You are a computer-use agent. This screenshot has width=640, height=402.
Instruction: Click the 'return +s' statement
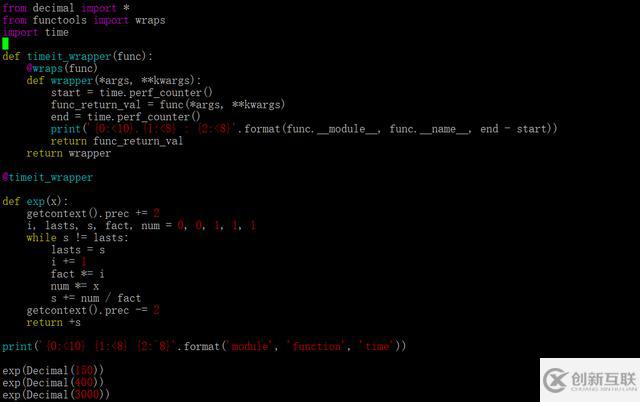tap(53, 323)
